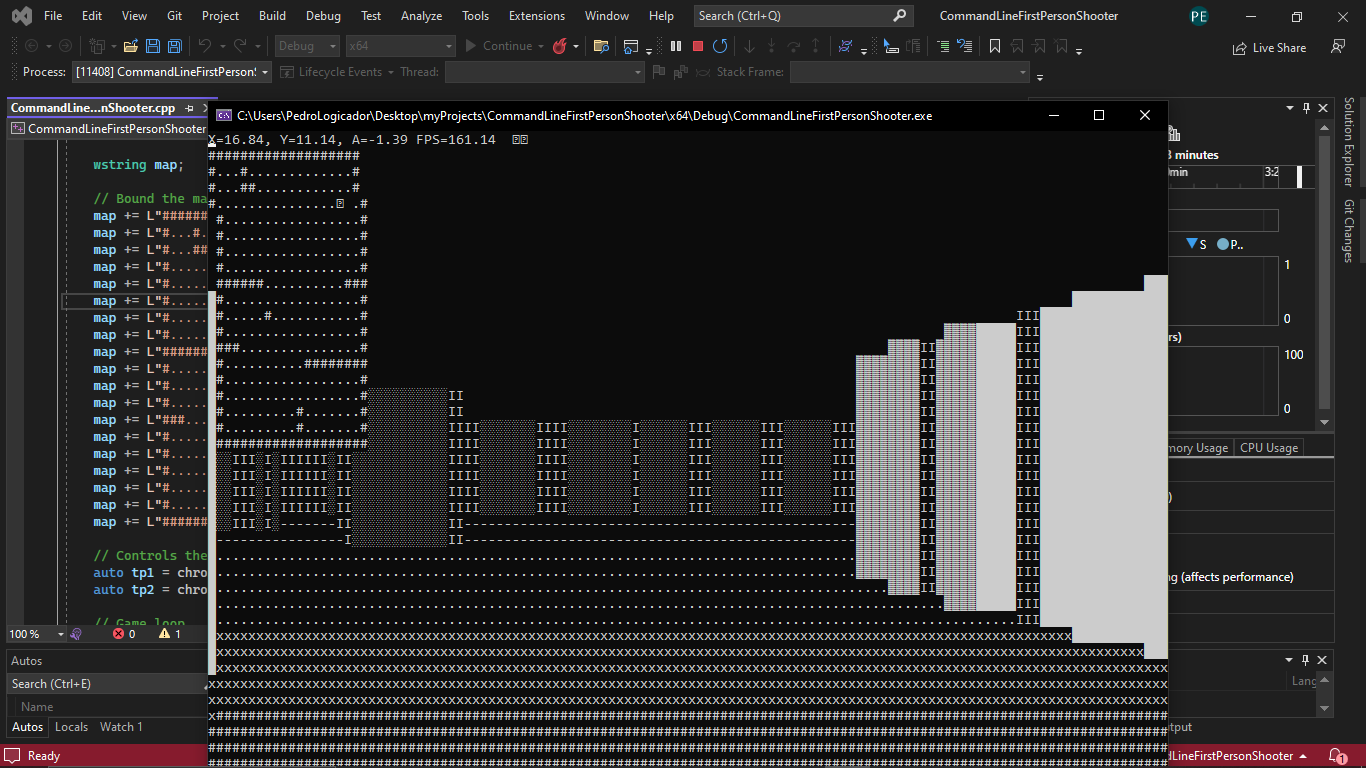1366x768 pixels.
Task: Click the code cleanup broom icon
Action: [76, 634]
